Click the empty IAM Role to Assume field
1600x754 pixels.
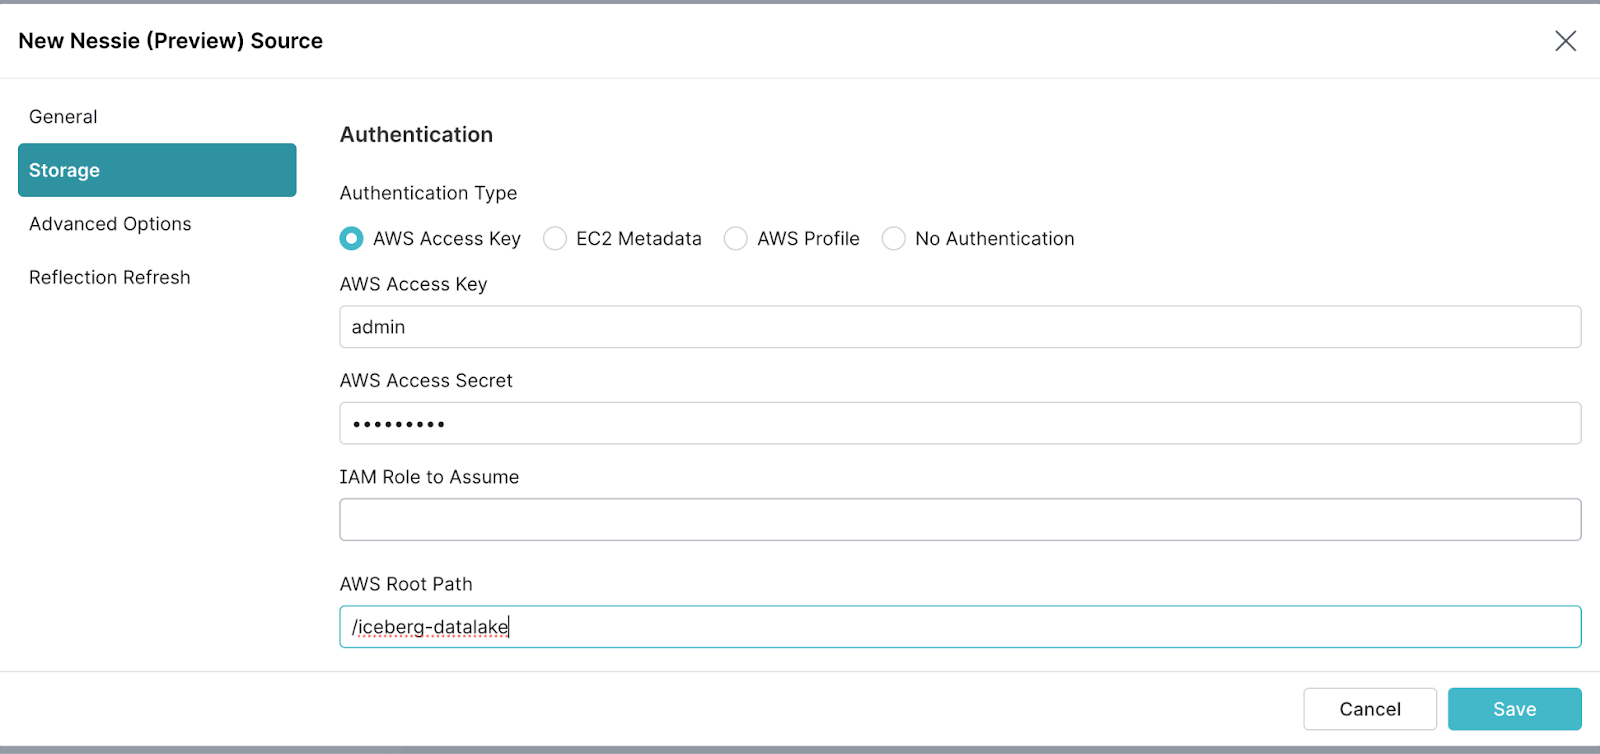pyautogui.click(x=960, y=520)
